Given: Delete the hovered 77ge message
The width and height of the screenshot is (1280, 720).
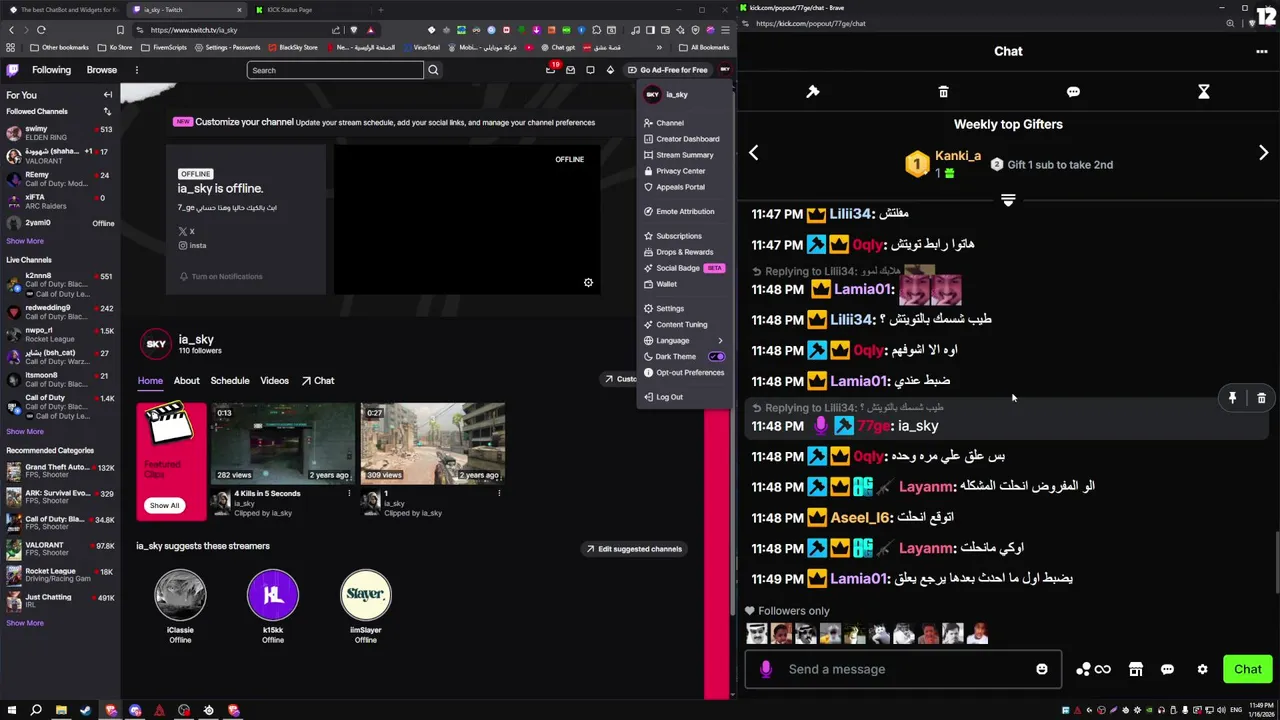Looking at the screenshot, I should coord(1261,398).
